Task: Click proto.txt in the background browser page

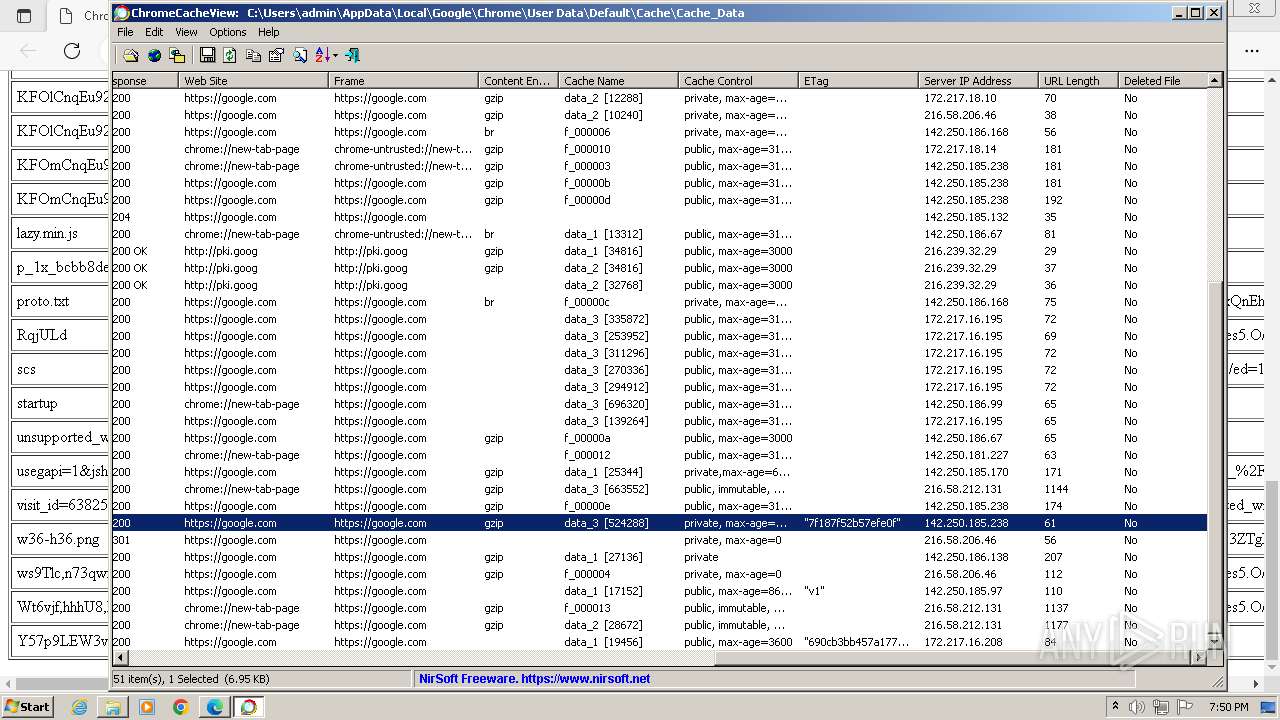Action: [x=43, y=301]
